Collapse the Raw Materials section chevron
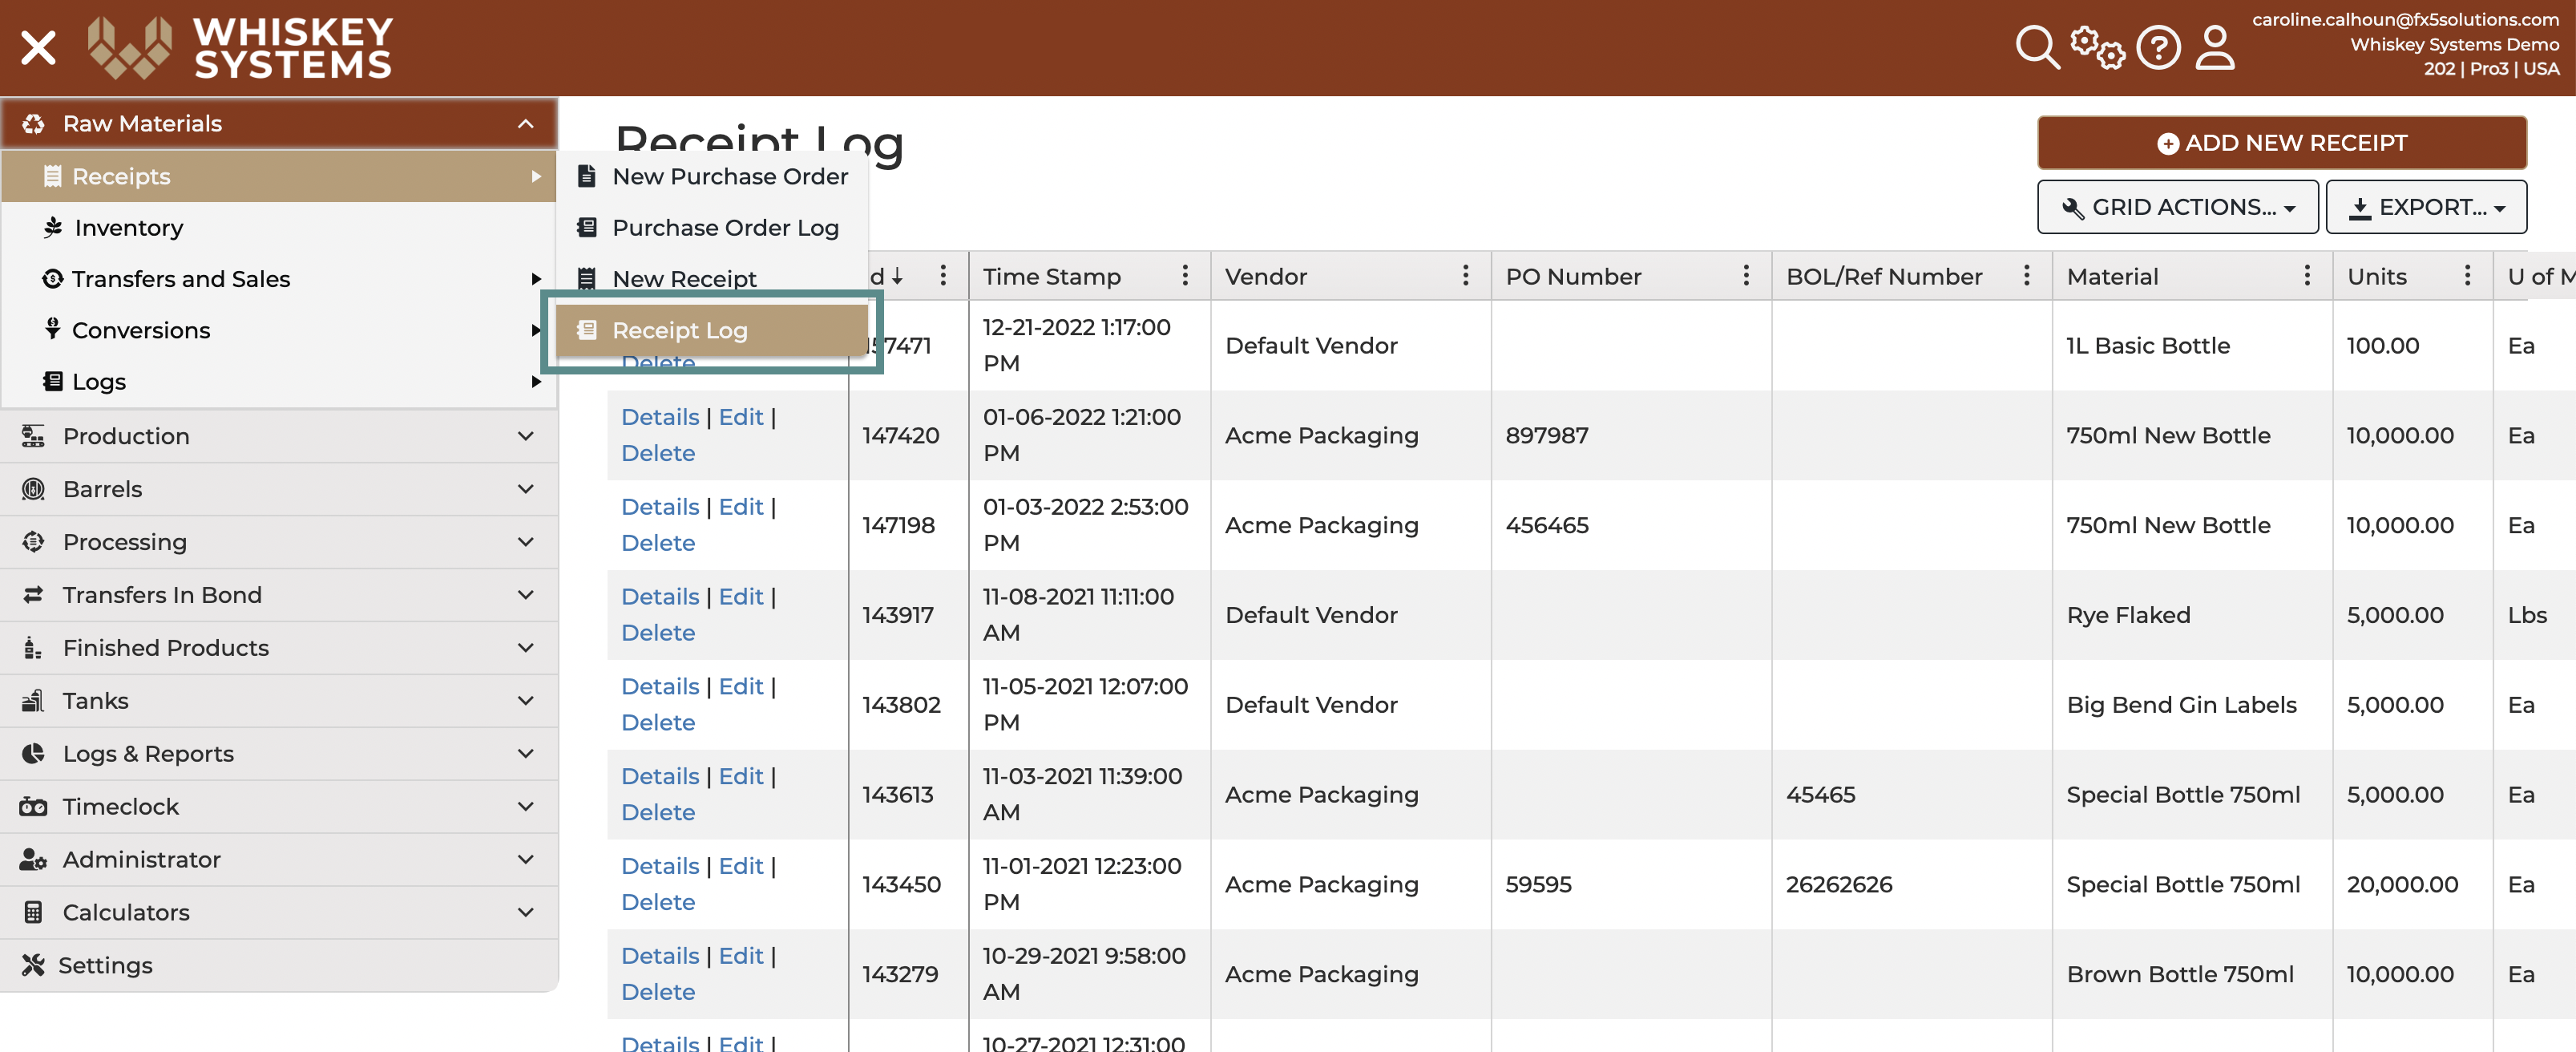This screenshot has height=1052, width=2576. [x=525, y=123]
